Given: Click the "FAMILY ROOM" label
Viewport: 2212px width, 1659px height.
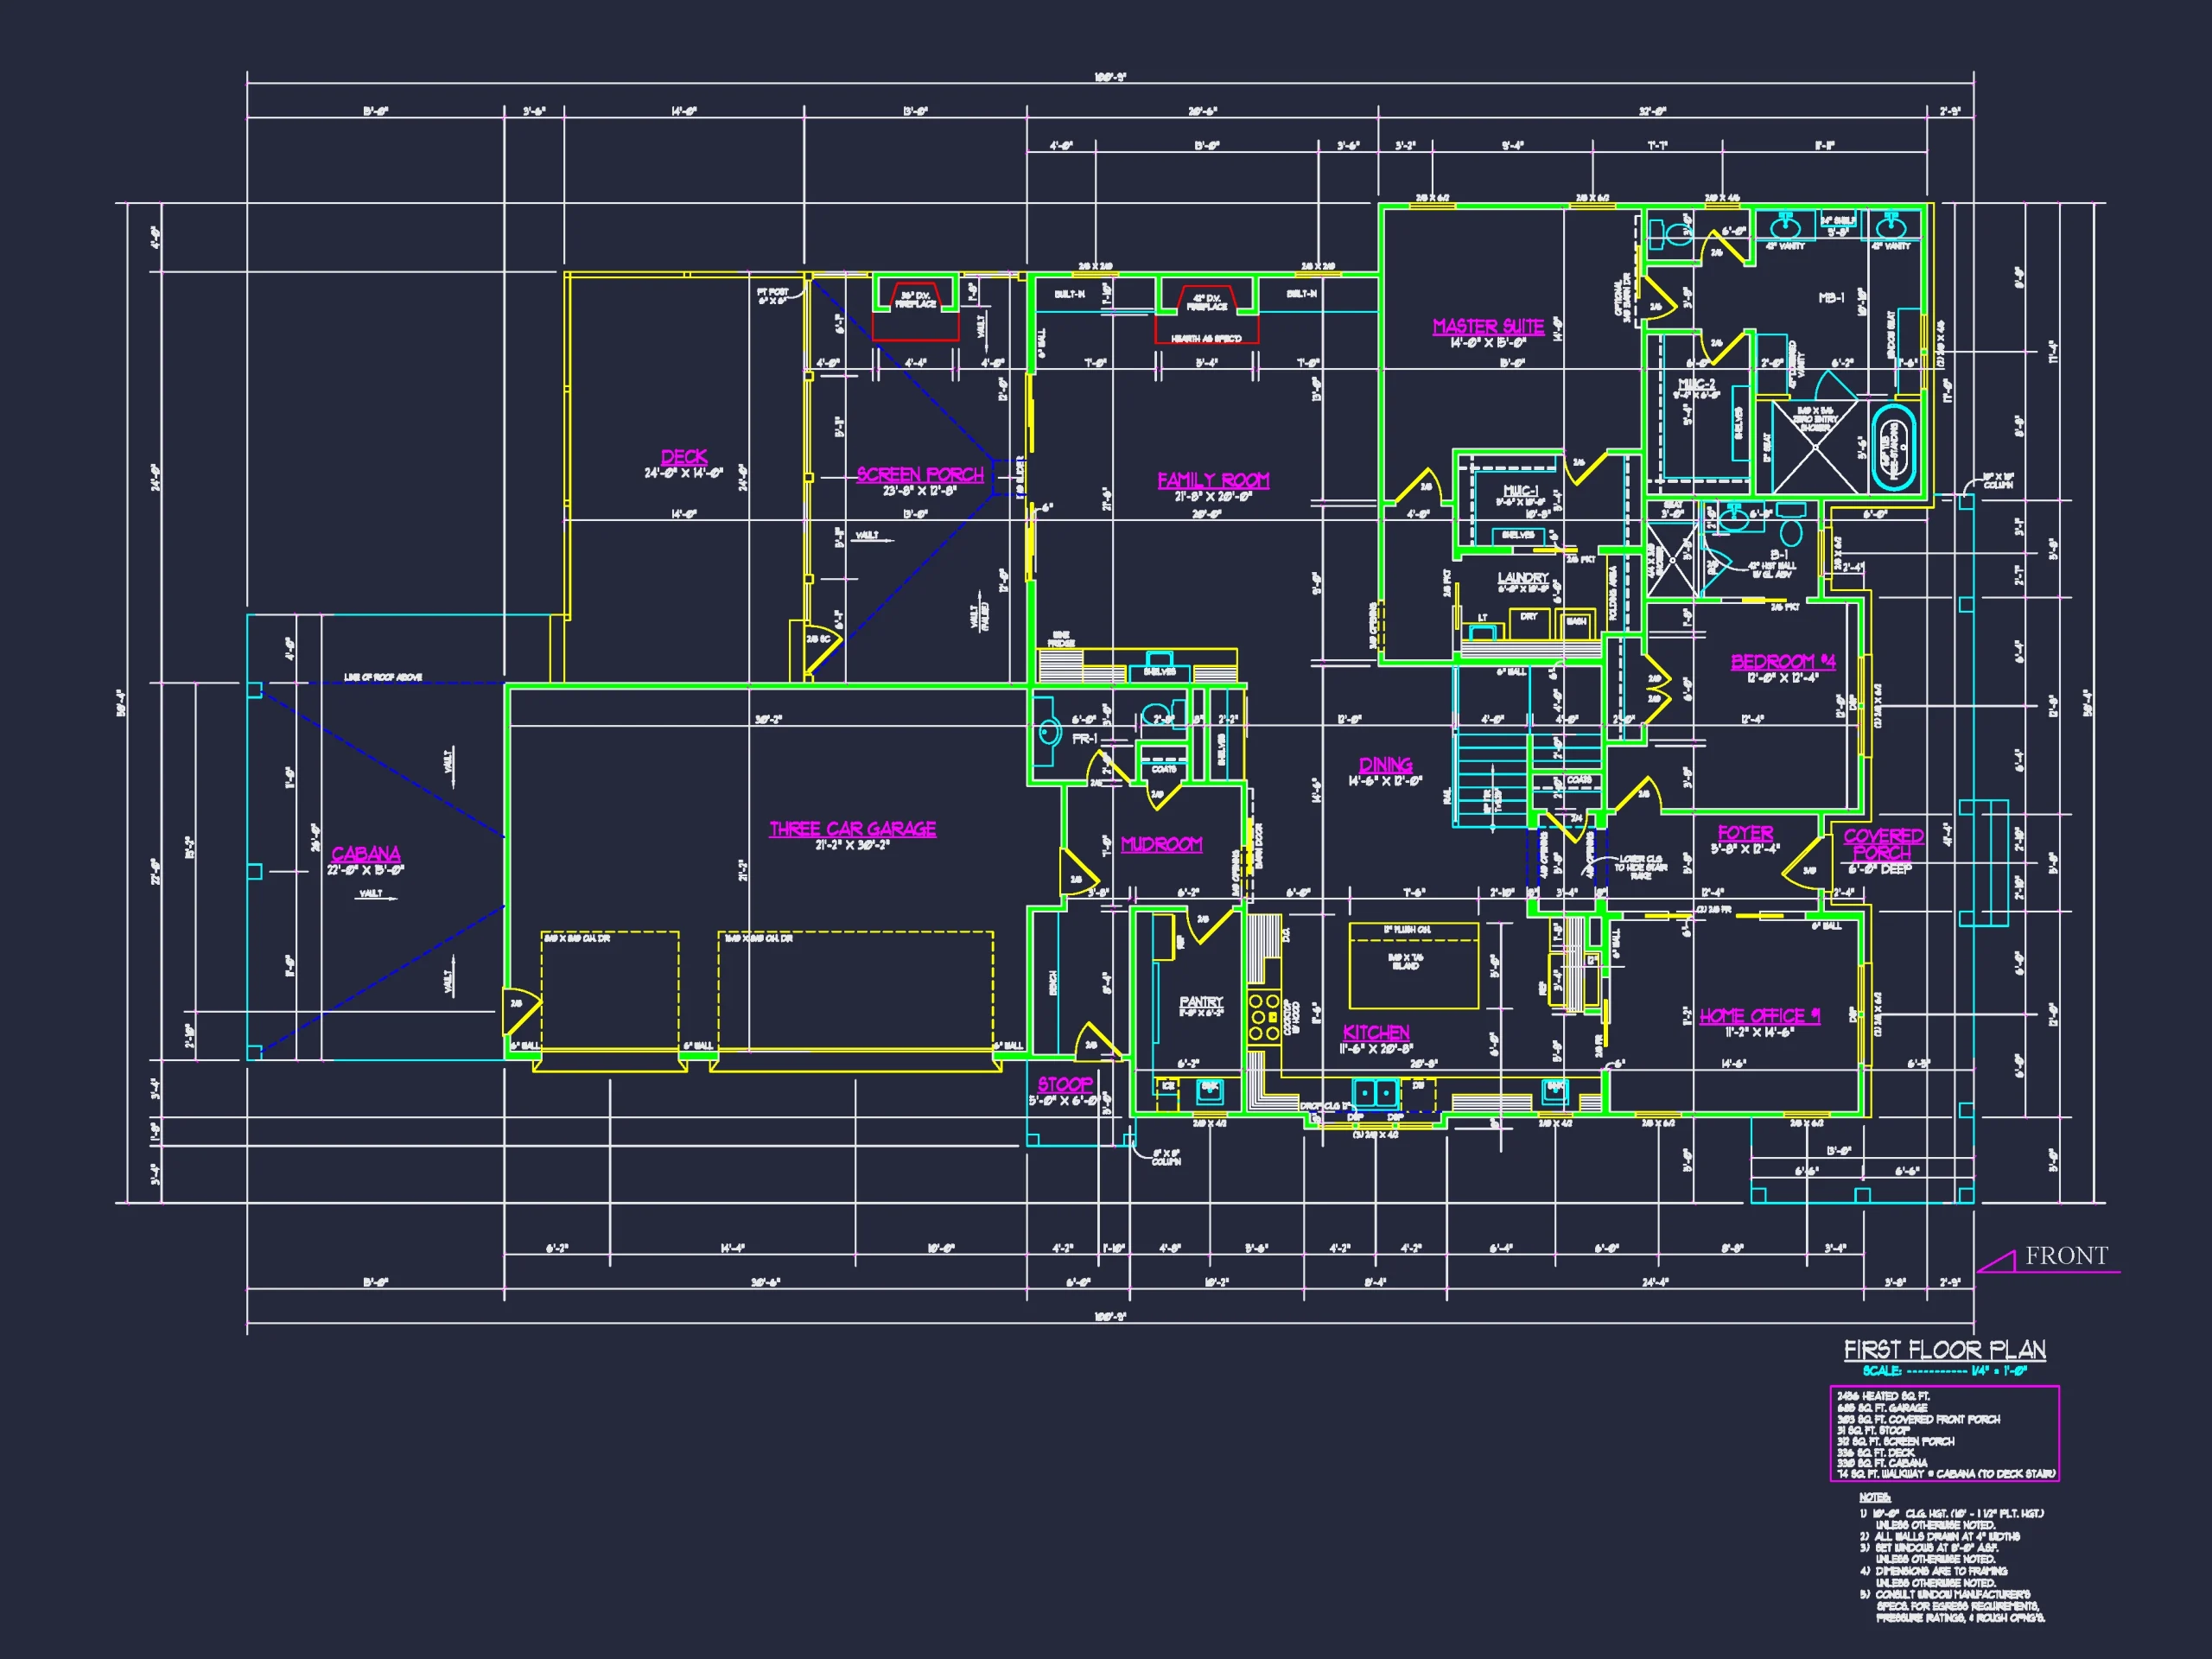Looking at the screenshot, I should pos(1213,481).
